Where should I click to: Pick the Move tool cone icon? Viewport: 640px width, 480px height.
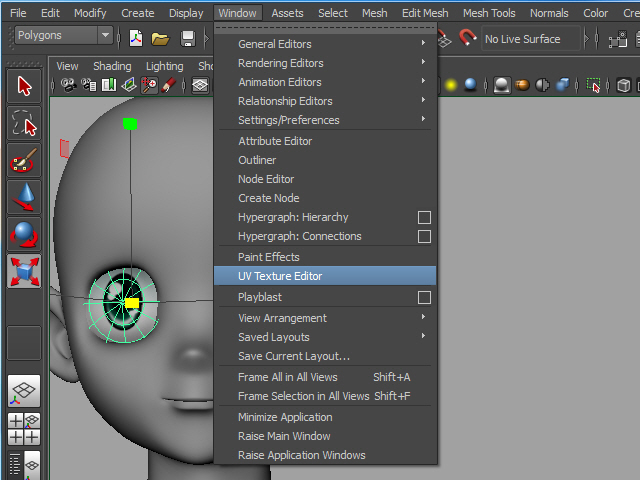tap(24, 197)
